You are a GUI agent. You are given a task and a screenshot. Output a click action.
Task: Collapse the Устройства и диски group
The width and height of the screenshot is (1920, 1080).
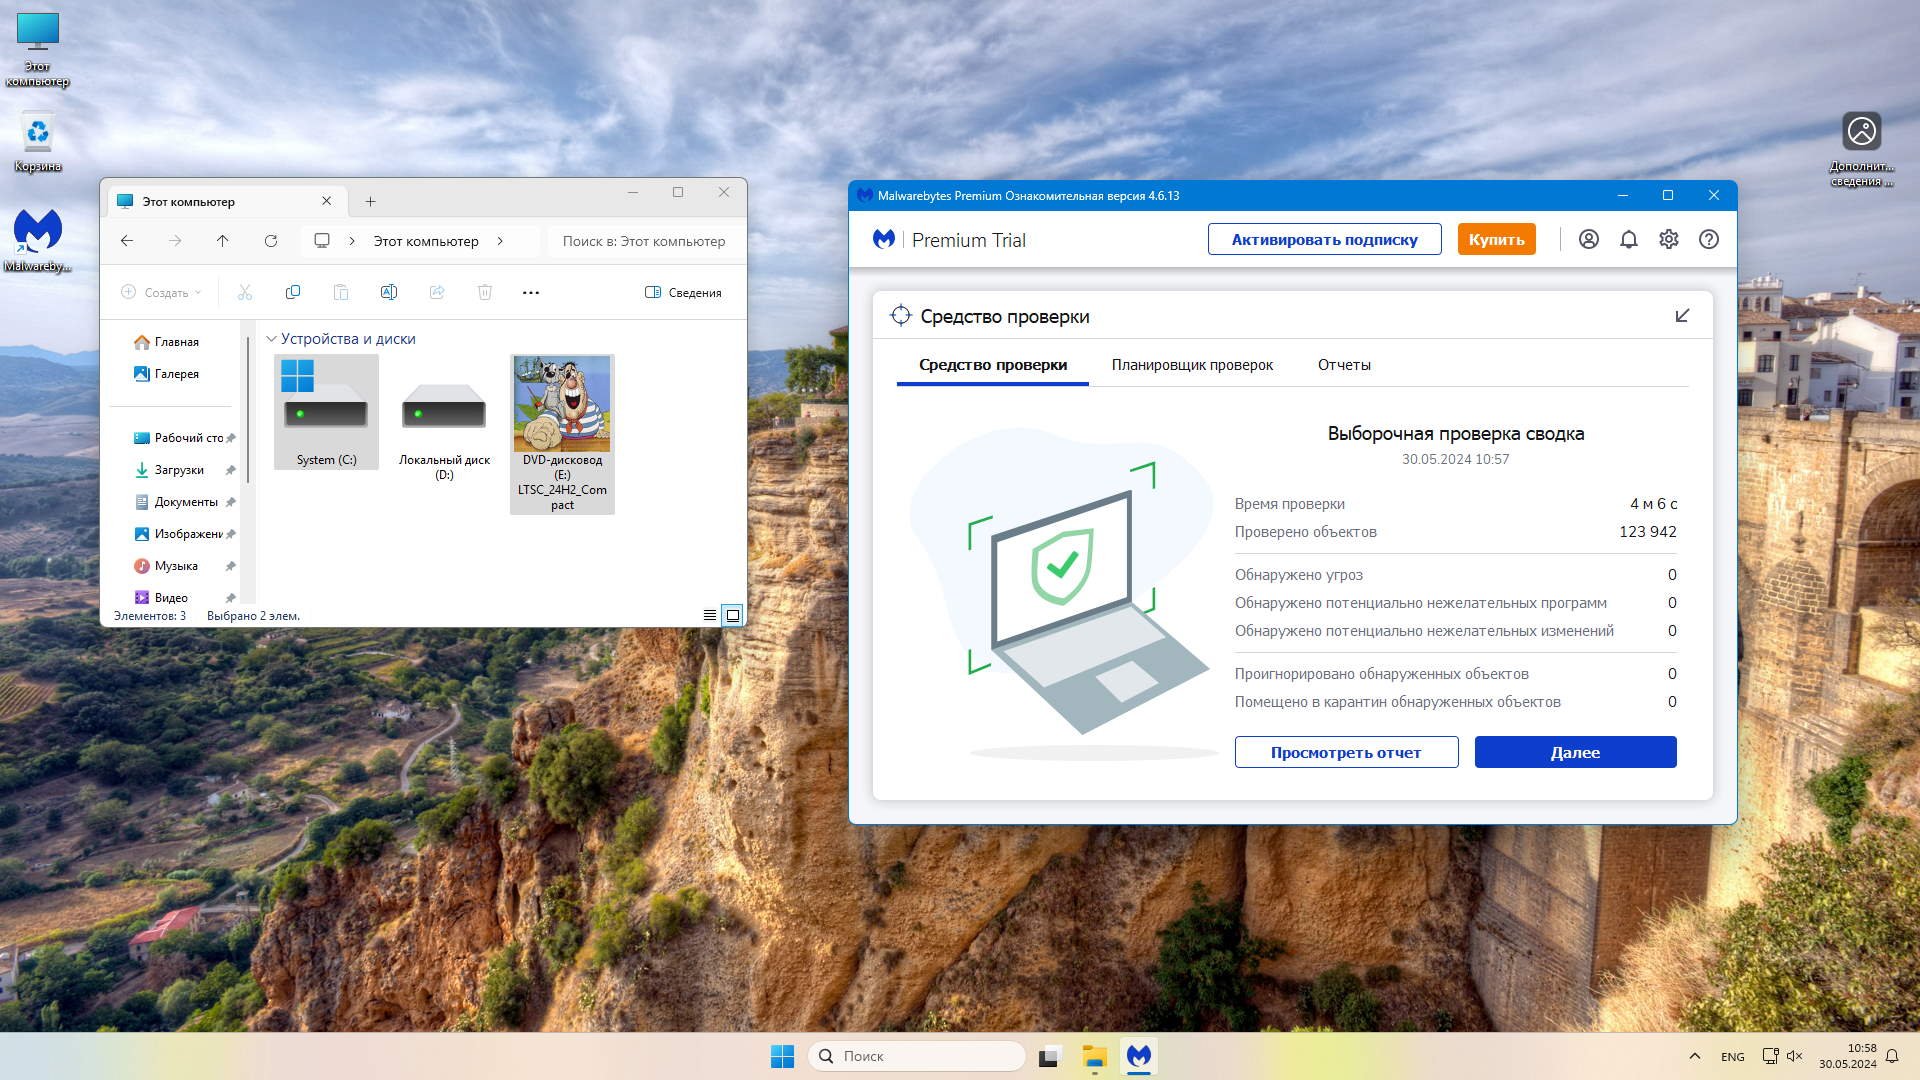pyautogui.click(x=271, y=339)
